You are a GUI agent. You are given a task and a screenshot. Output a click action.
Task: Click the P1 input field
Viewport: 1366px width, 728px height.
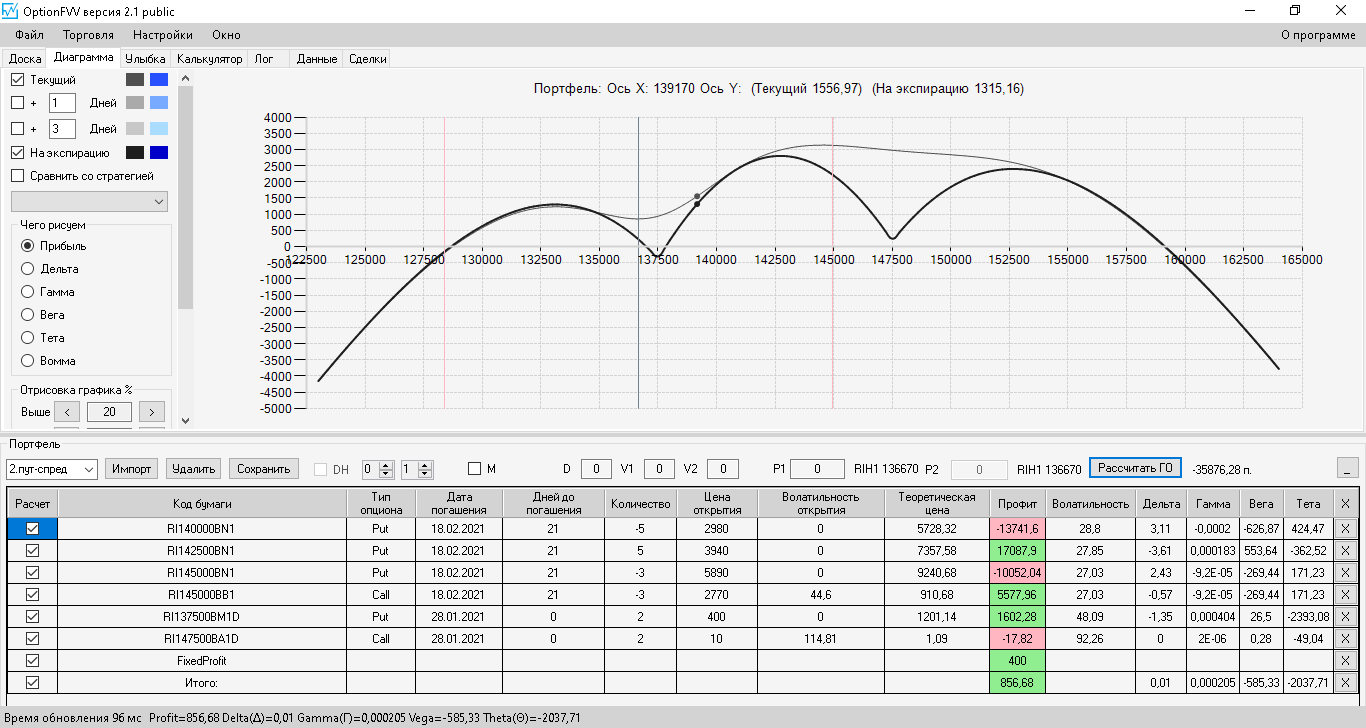pyautogui.click(x=816, y=469)
